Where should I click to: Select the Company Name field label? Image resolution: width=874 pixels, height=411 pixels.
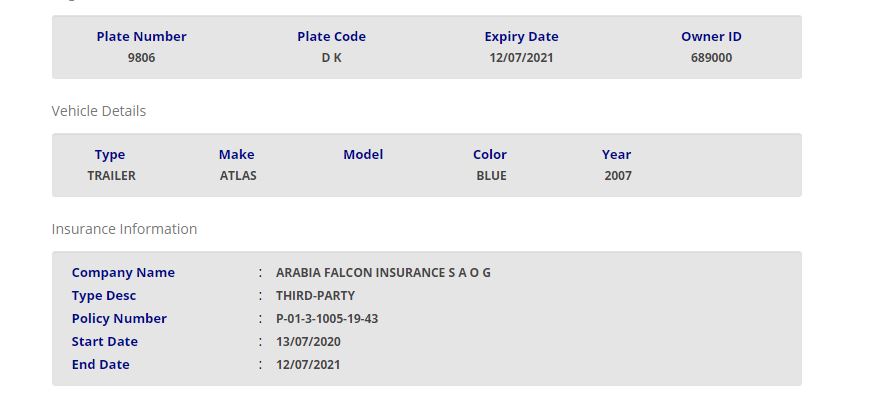(x=123, y=273)
